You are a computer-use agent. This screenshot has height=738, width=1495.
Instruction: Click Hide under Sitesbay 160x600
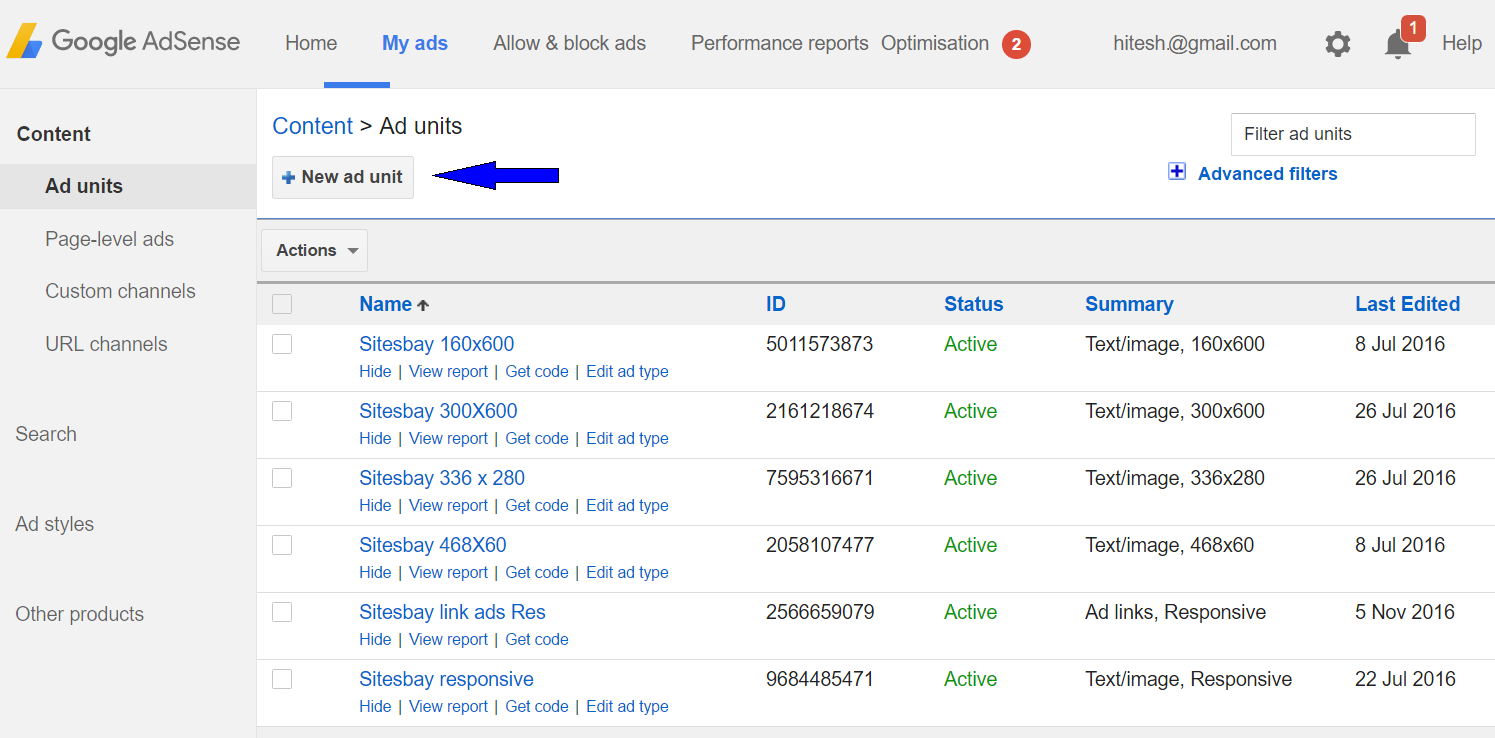tap(375, 371)
